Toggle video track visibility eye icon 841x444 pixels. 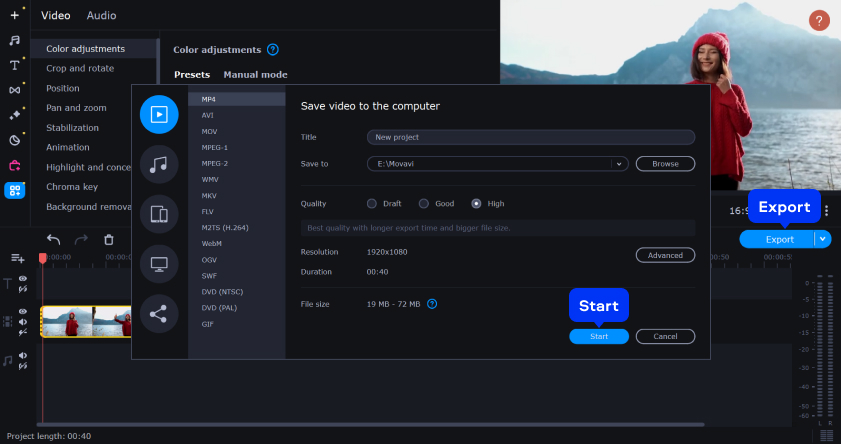(x=22, y=311)
